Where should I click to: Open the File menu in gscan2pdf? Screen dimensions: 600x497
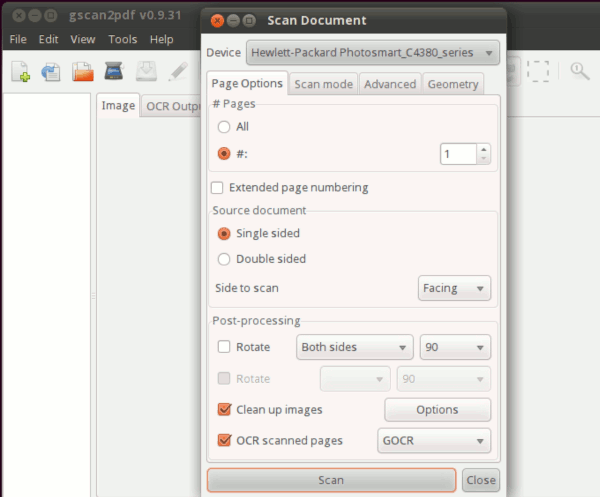pos(18,39)
